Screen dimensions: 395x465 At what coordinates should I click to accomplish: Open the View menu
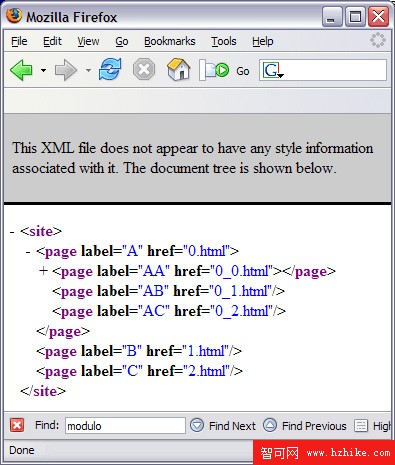click(x=88, y=41)
